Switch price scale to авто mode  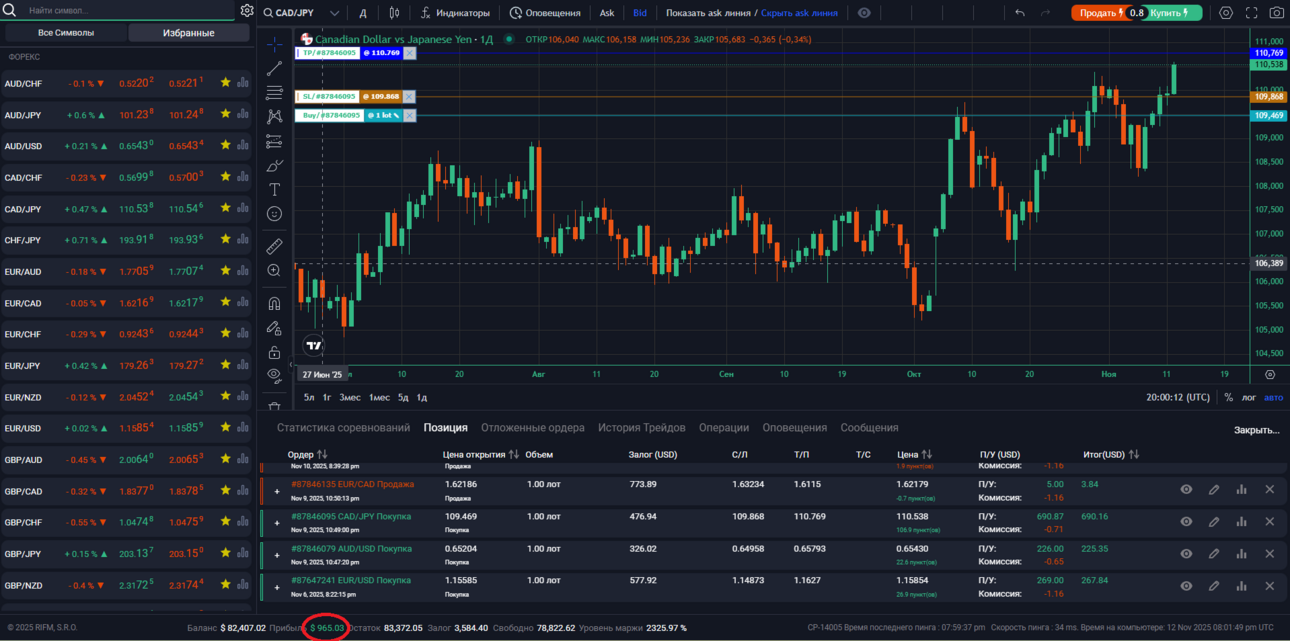coord(1273,398)
